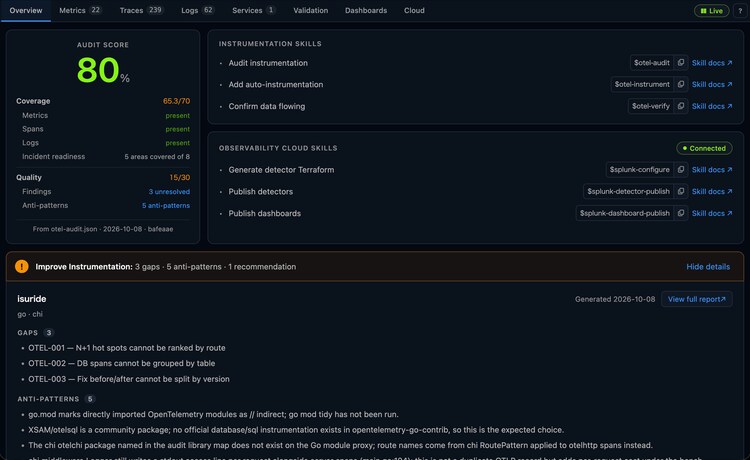This screenshot has width=750, height=460.
Task: Open Skill docs for Add auto-instrumentation
Action: tap(712, 84)
